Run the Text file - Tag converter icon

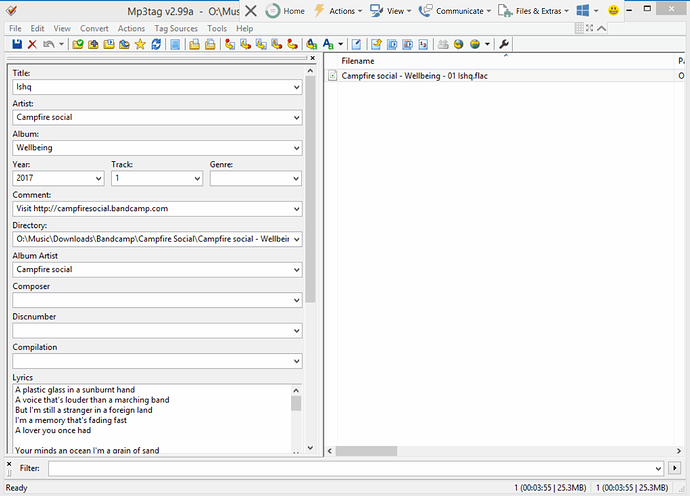tap(277, 44)
